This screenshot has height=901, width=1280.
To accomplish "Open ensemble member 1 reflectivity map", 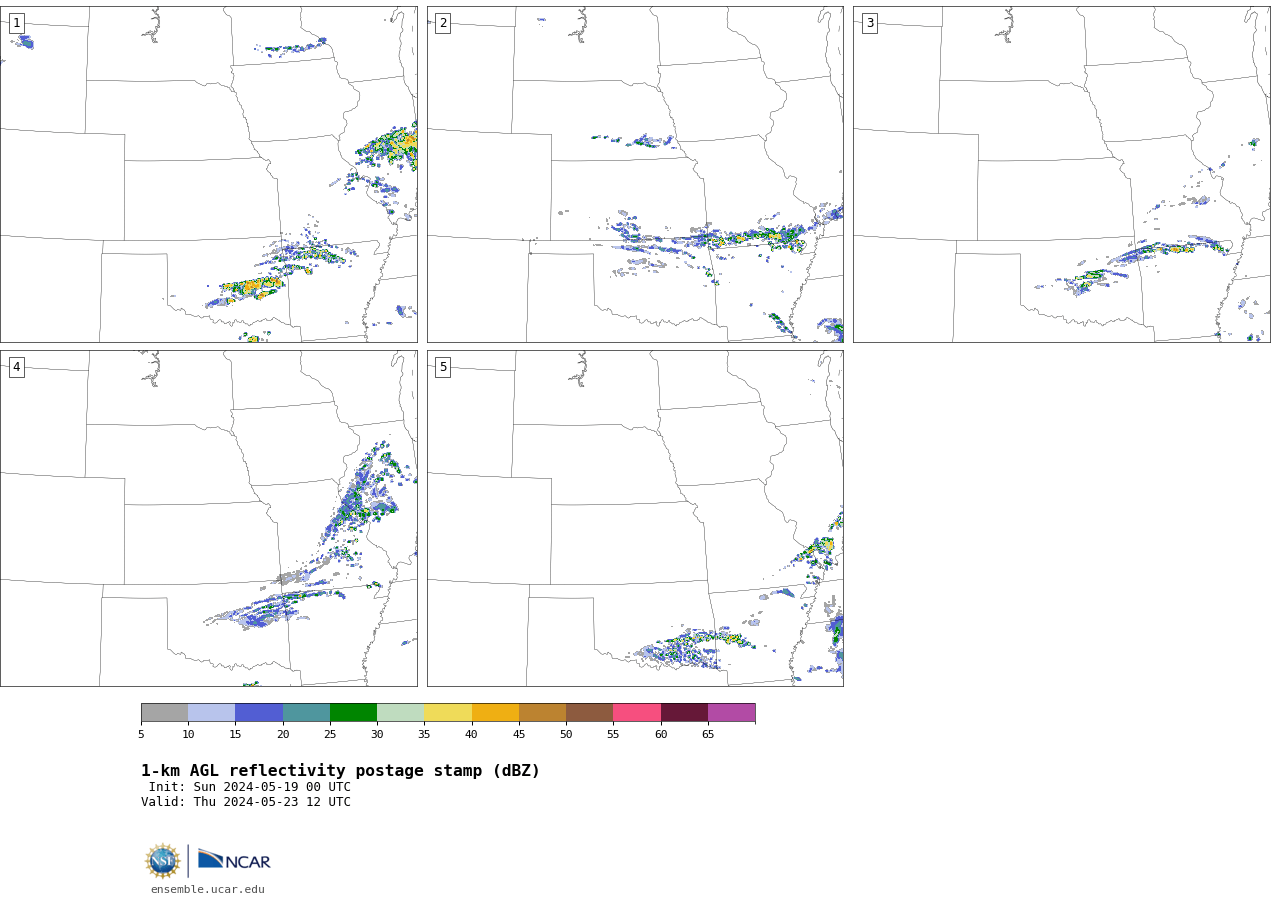I will 209,175.
